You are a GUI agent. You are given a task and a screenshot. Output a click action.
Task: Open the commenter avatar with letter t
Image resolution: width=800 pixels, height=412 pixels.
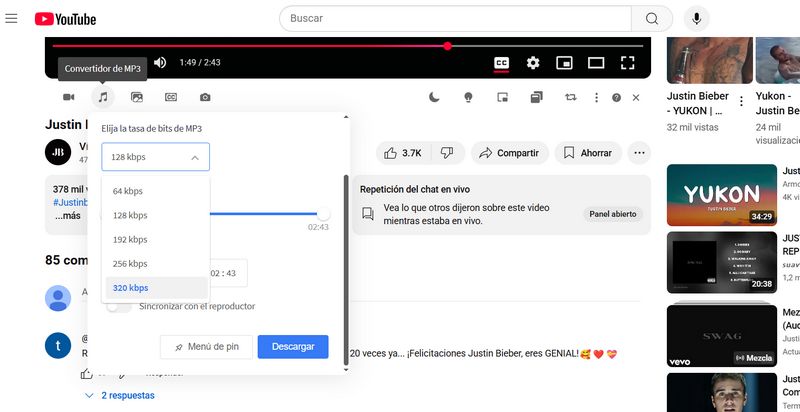(58, 346)
